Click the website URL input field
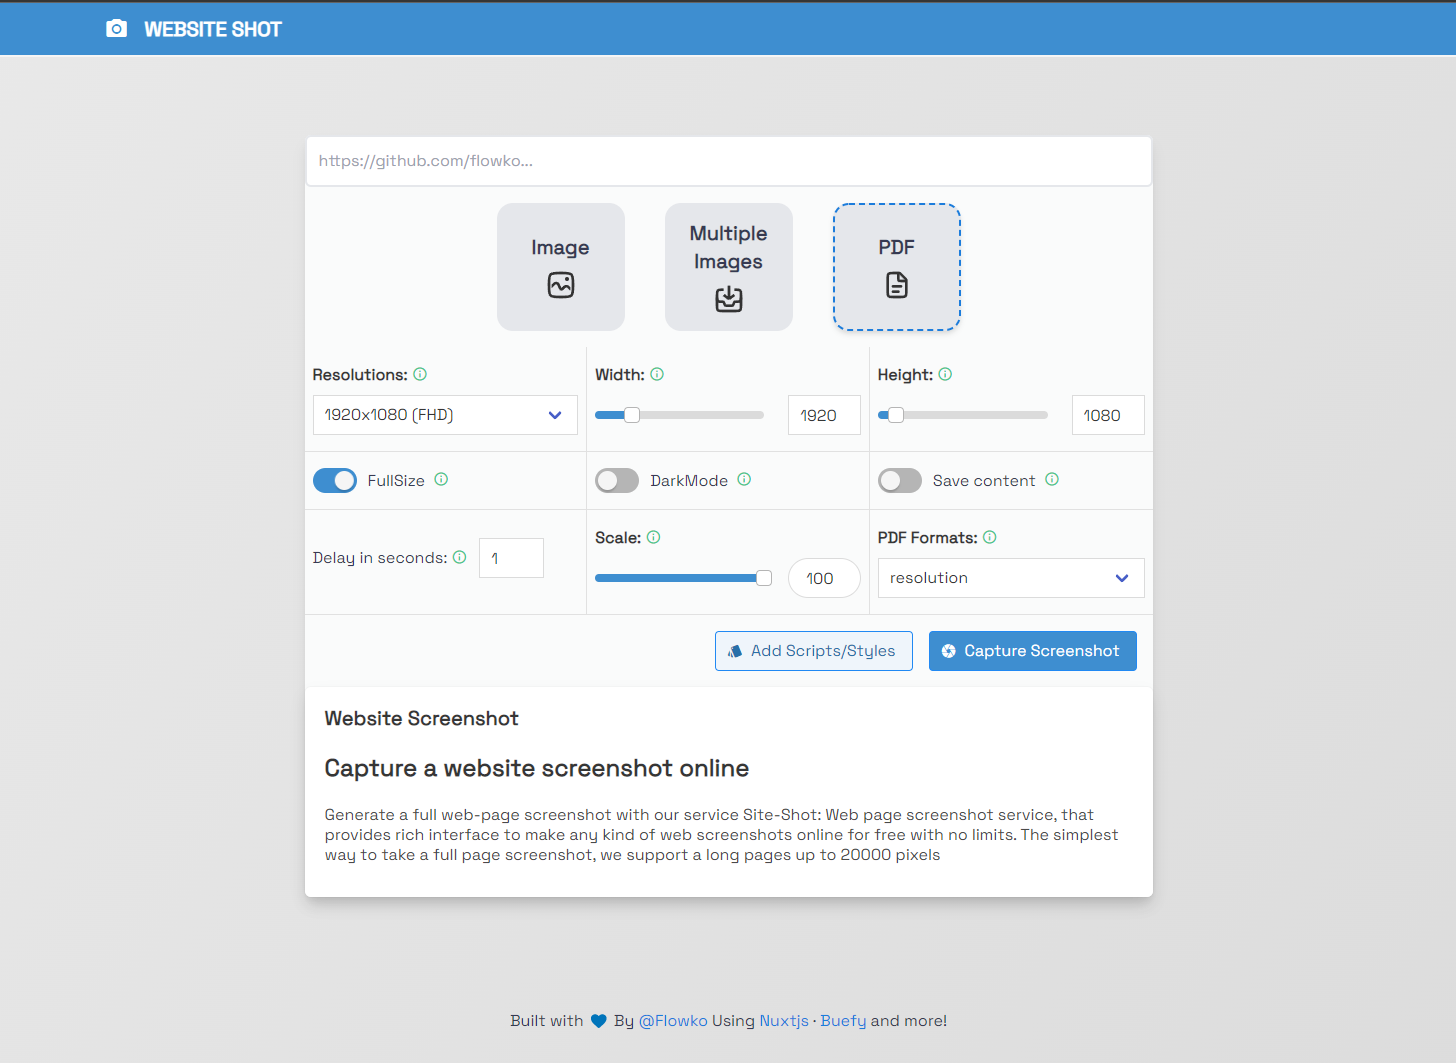The image size is (1456, 1063). tap(728, 160)
